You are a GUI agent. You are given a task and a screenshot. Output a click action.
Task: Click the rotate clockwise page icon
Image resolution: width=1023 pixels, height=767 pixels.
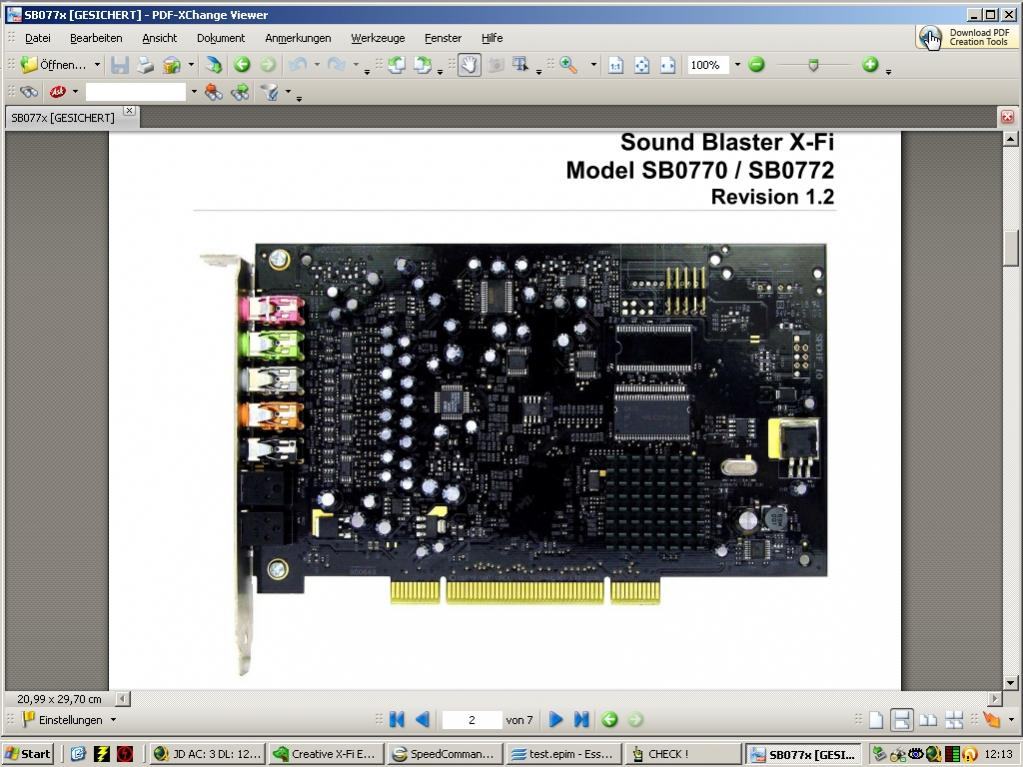pyautogui.click(x=423, y=65)
